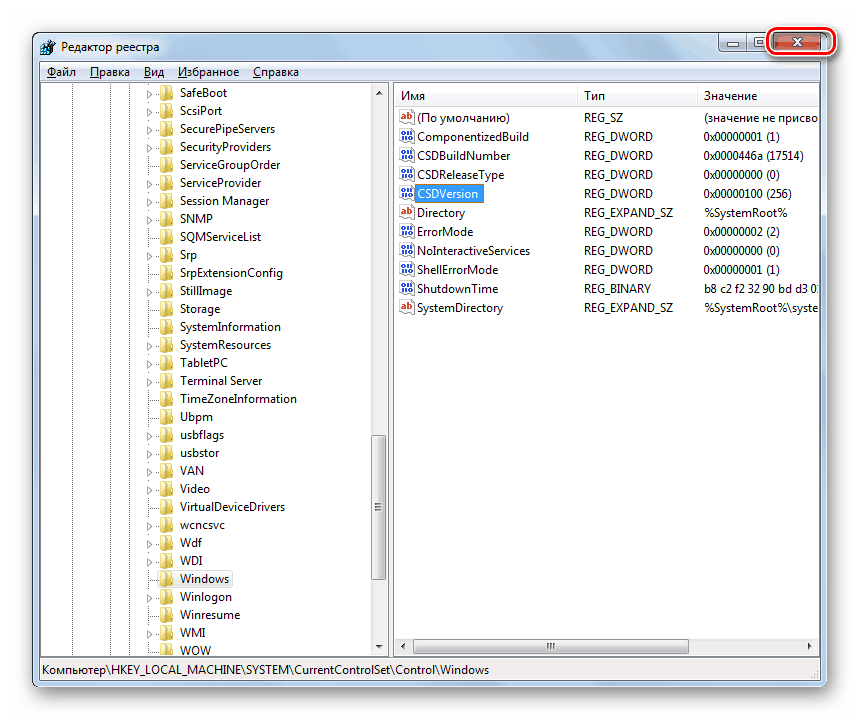Open the Вид menu

pyautogui.click(x=154, y=72)
